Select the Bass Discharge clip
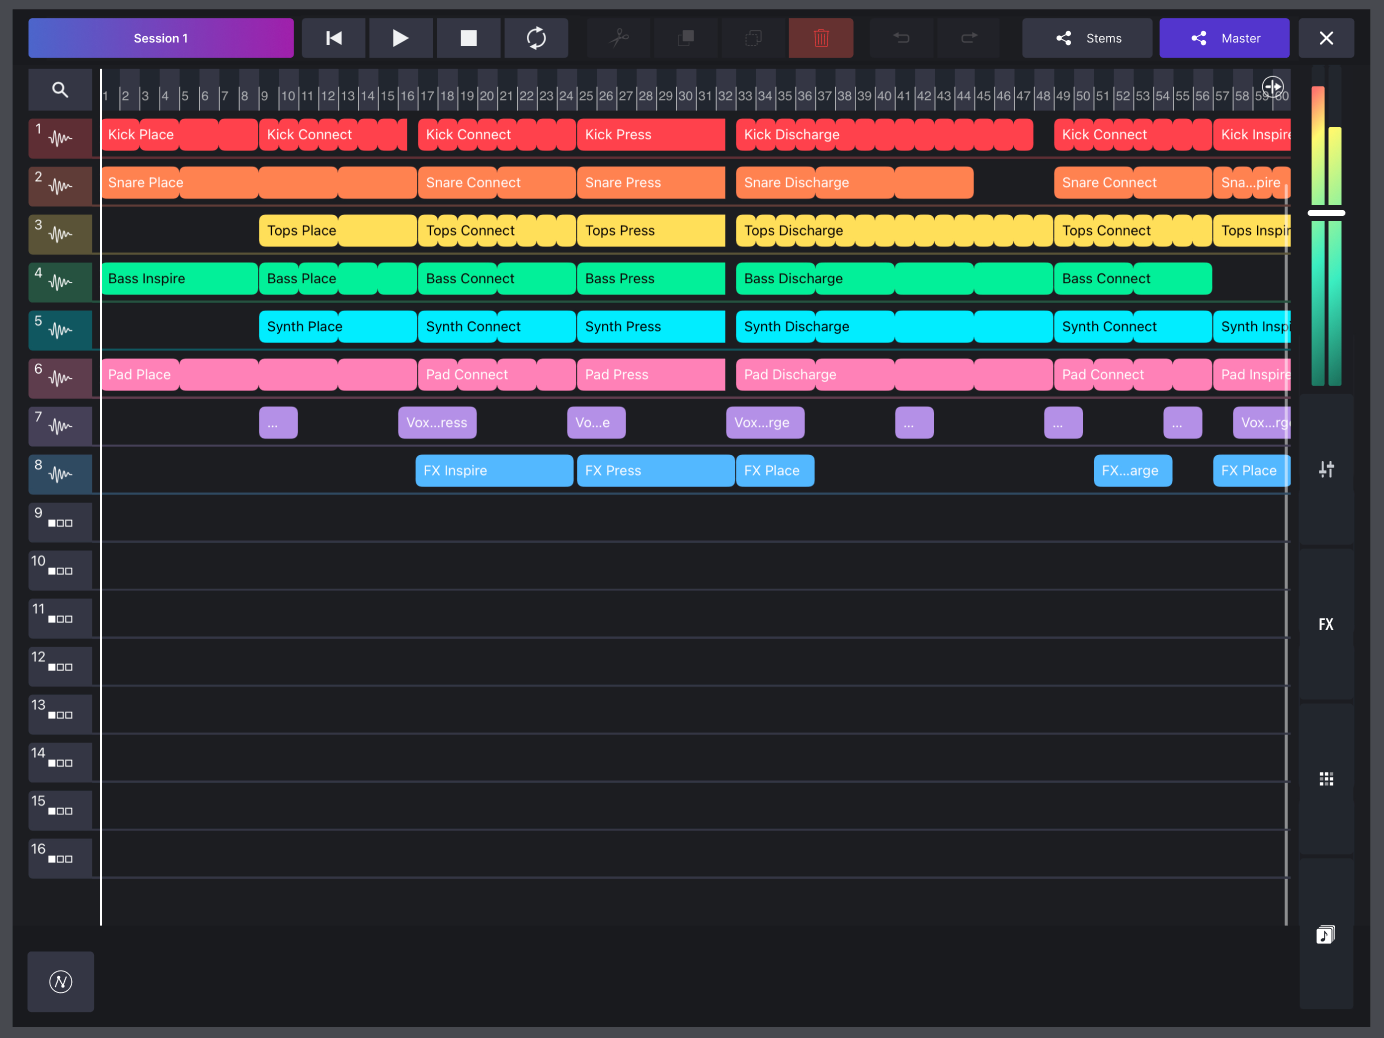This screenshot has height=1038, width=1384. [894, 279]
